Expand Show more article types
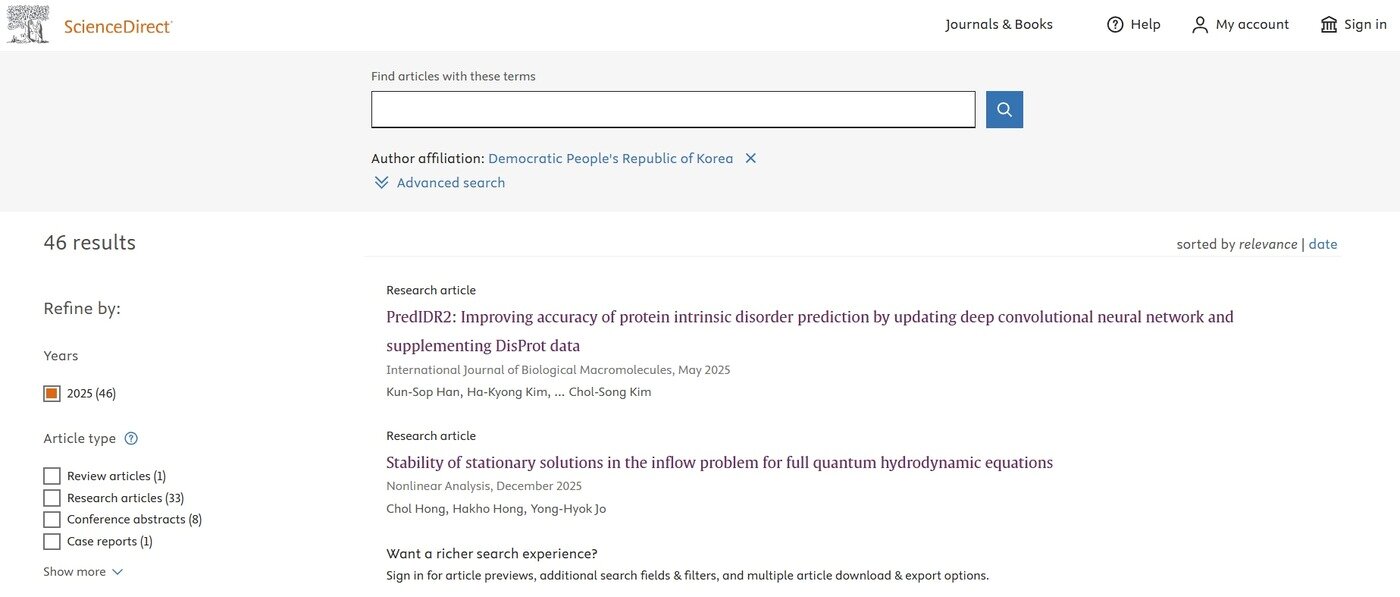Screen dimensions: 1400x597 coord(83,572)
